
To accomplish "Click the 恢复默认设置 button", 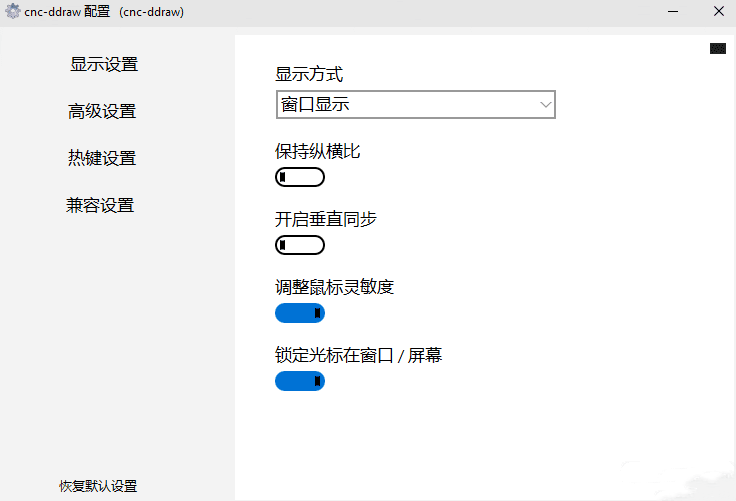I will click(x=98, y=486).
